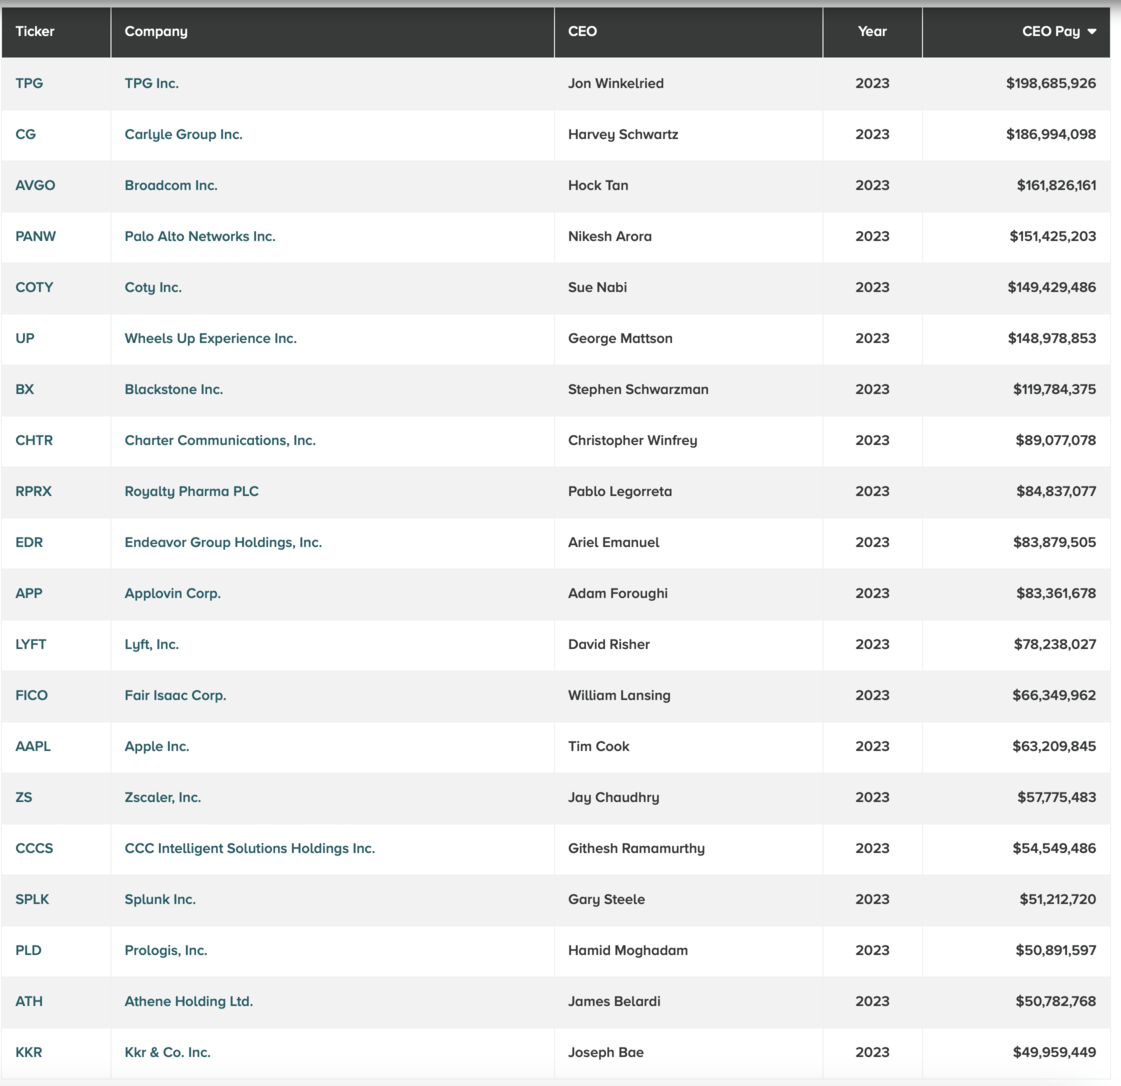The height and width of the screenshot is (1086, 1121).
Task: Click the ZS ticker link
Action: (24, 797)
